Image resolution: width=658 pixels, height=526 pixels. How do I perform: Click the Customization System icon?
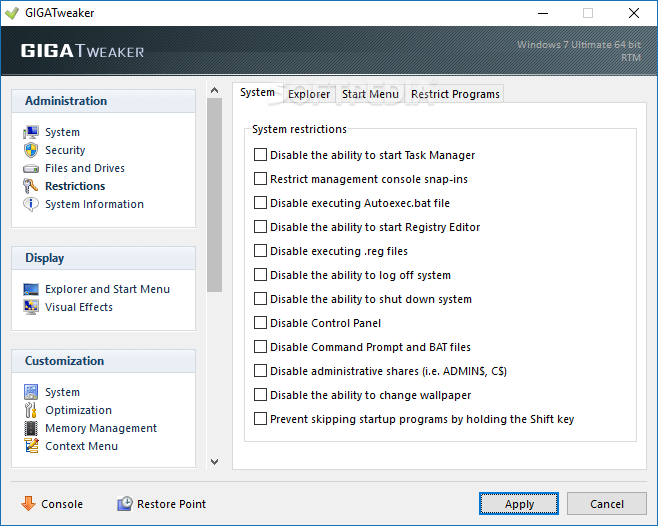coord(31,392)
